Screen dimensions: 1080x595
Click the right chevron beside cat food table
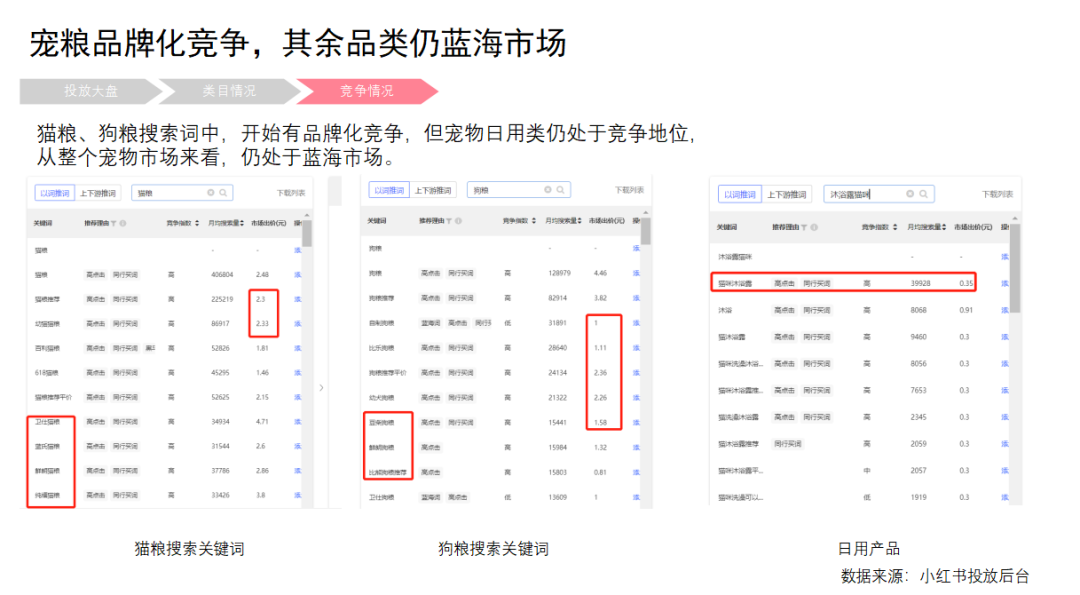pyautogui.click(x=321, y=388)
